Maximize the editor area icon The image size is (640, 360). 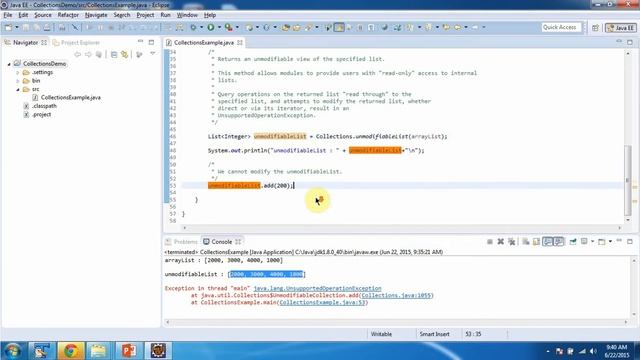pos(630,42)
